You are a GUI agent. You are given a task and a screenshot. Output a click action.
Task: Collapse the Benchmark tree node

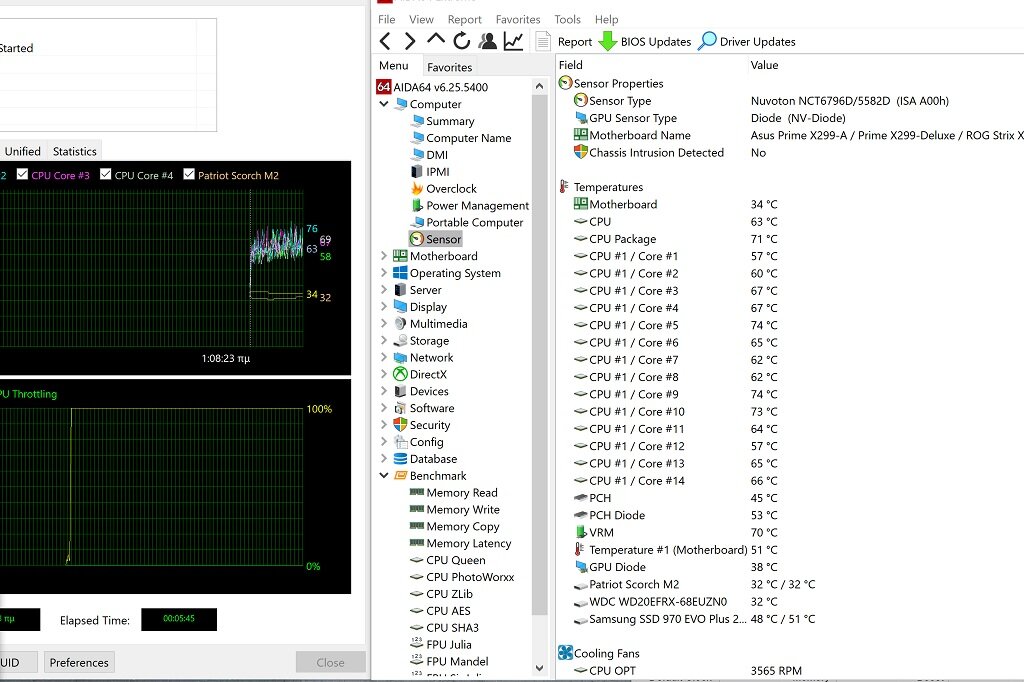(x=384, y=476)
